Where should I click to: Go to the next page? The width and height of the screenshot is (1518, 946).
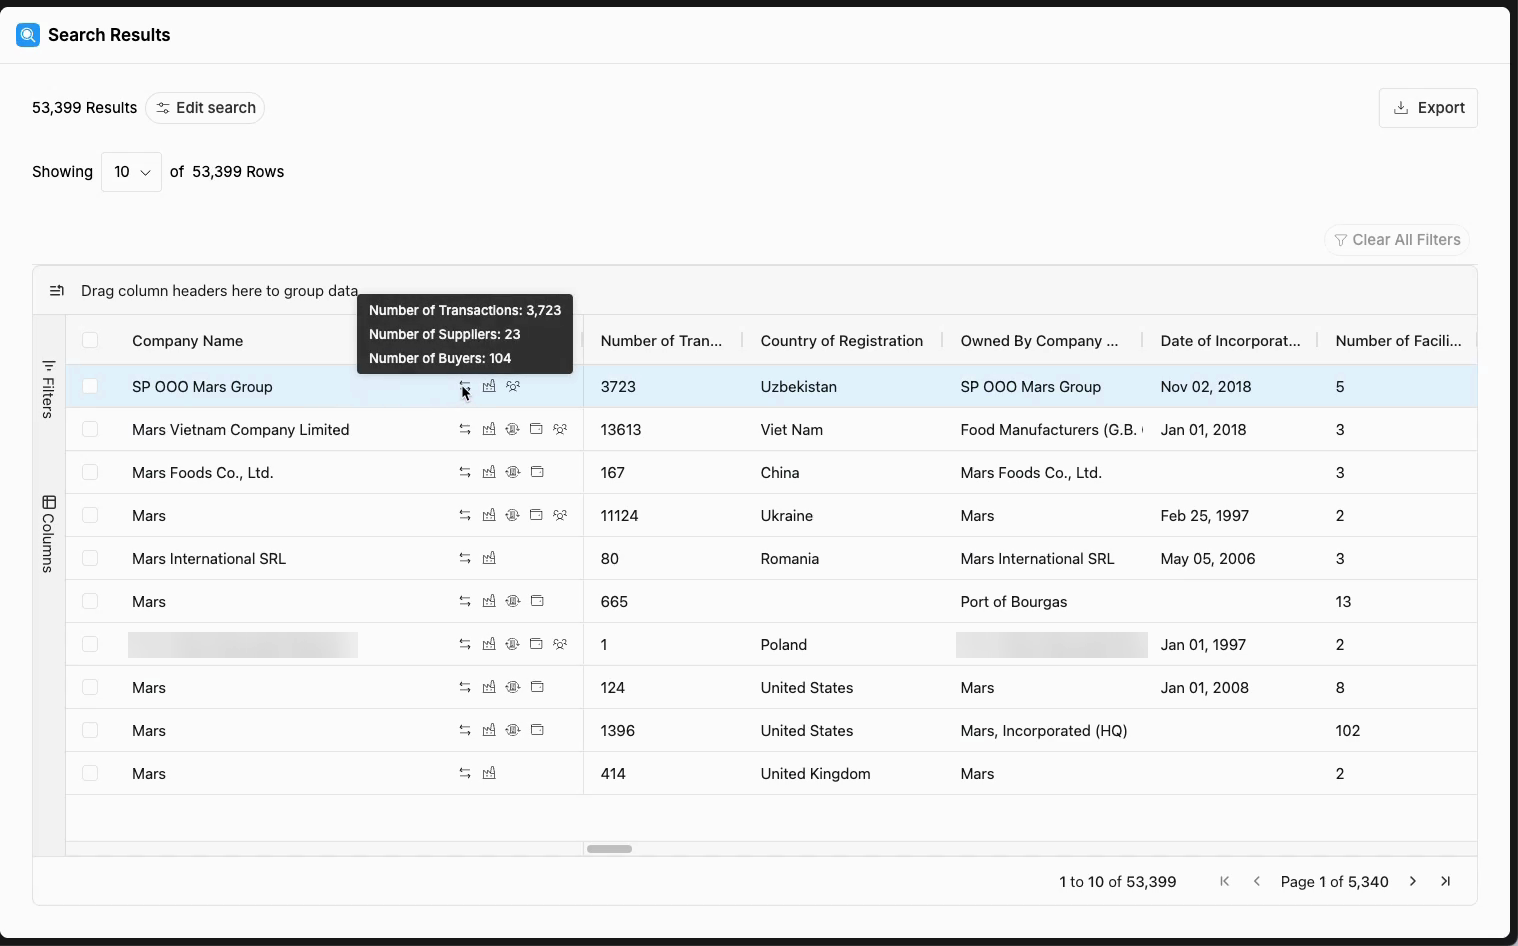click(1413, 881)
